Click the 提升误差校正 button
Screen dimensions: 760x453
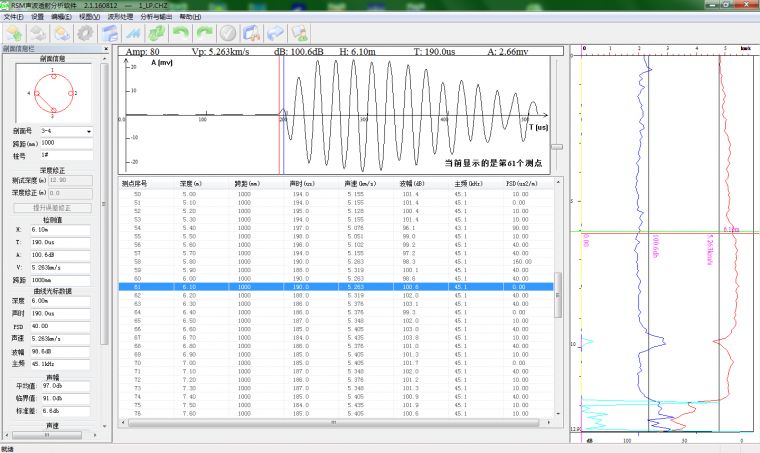tap(53, 207)
